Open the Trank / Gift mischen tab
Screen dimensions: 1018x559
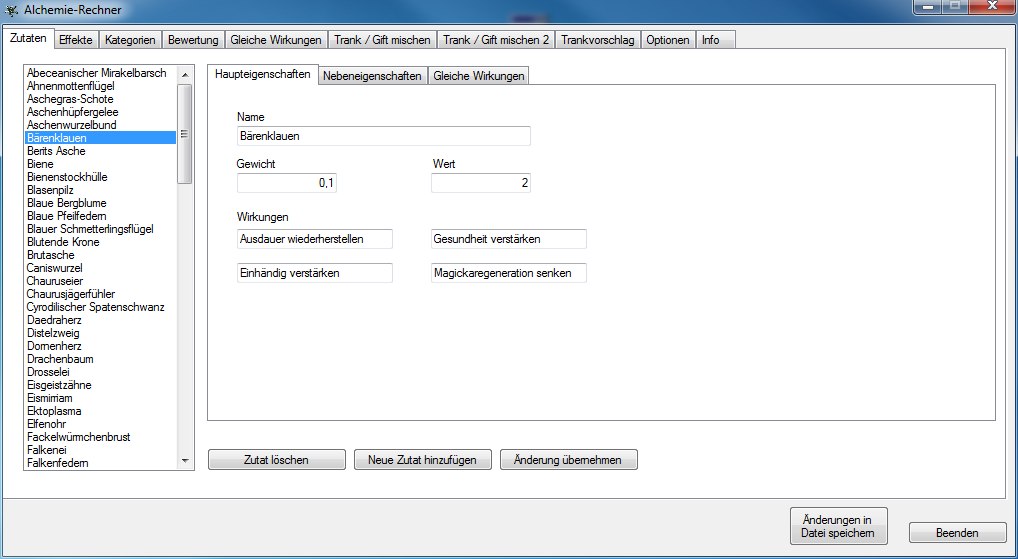point(382,40)
